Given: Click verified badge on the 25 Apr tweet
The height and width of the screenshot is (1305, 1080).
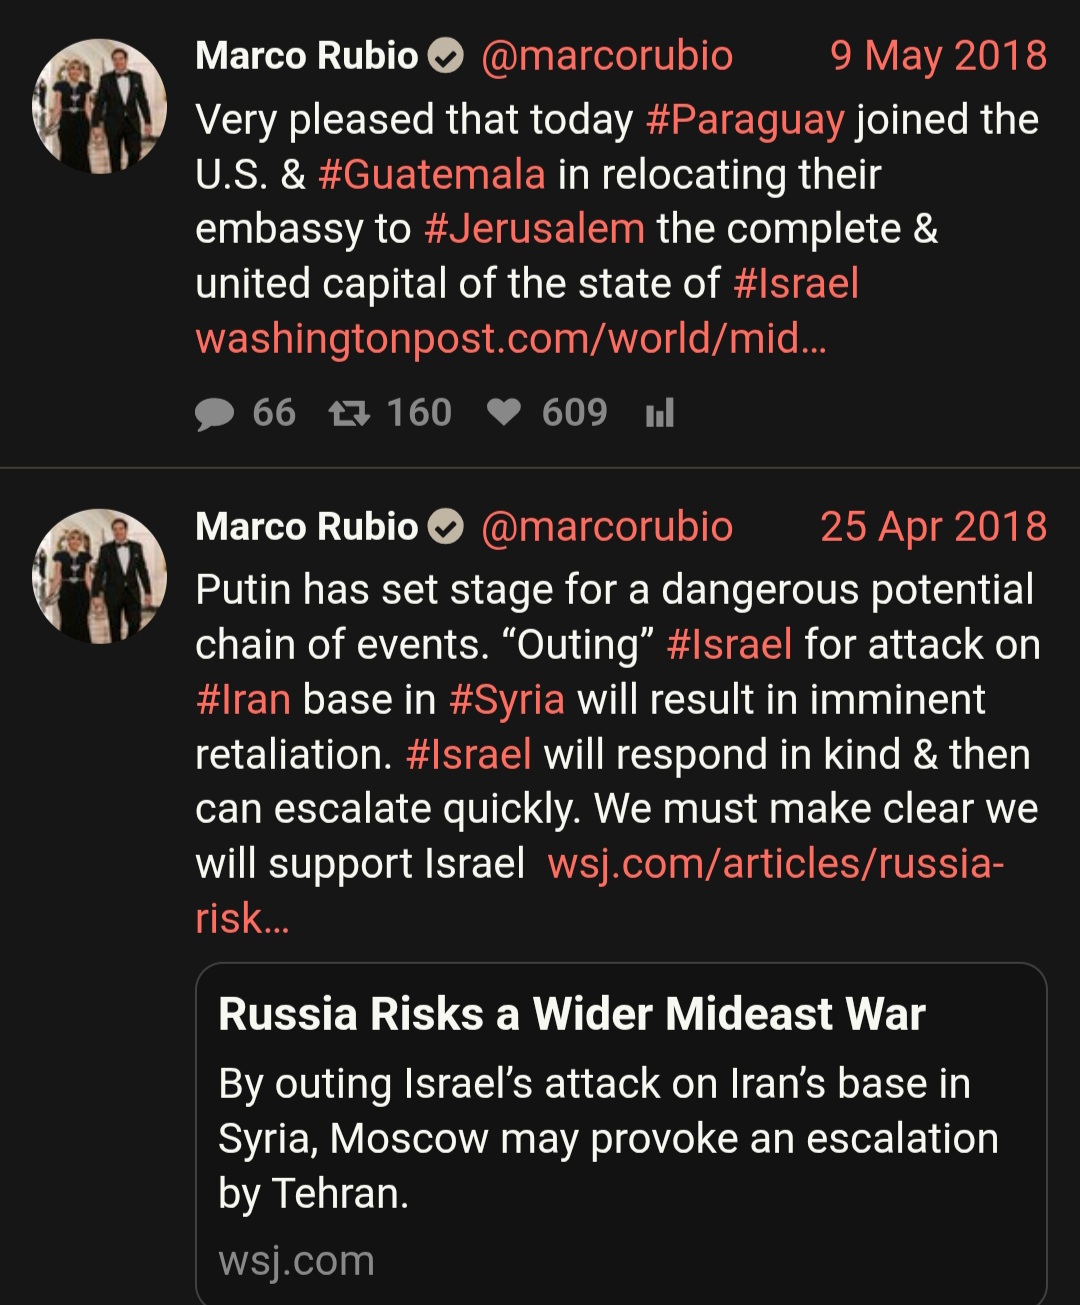Looking at the screenshot, I should pyautogui.click(x=446, y=527).
